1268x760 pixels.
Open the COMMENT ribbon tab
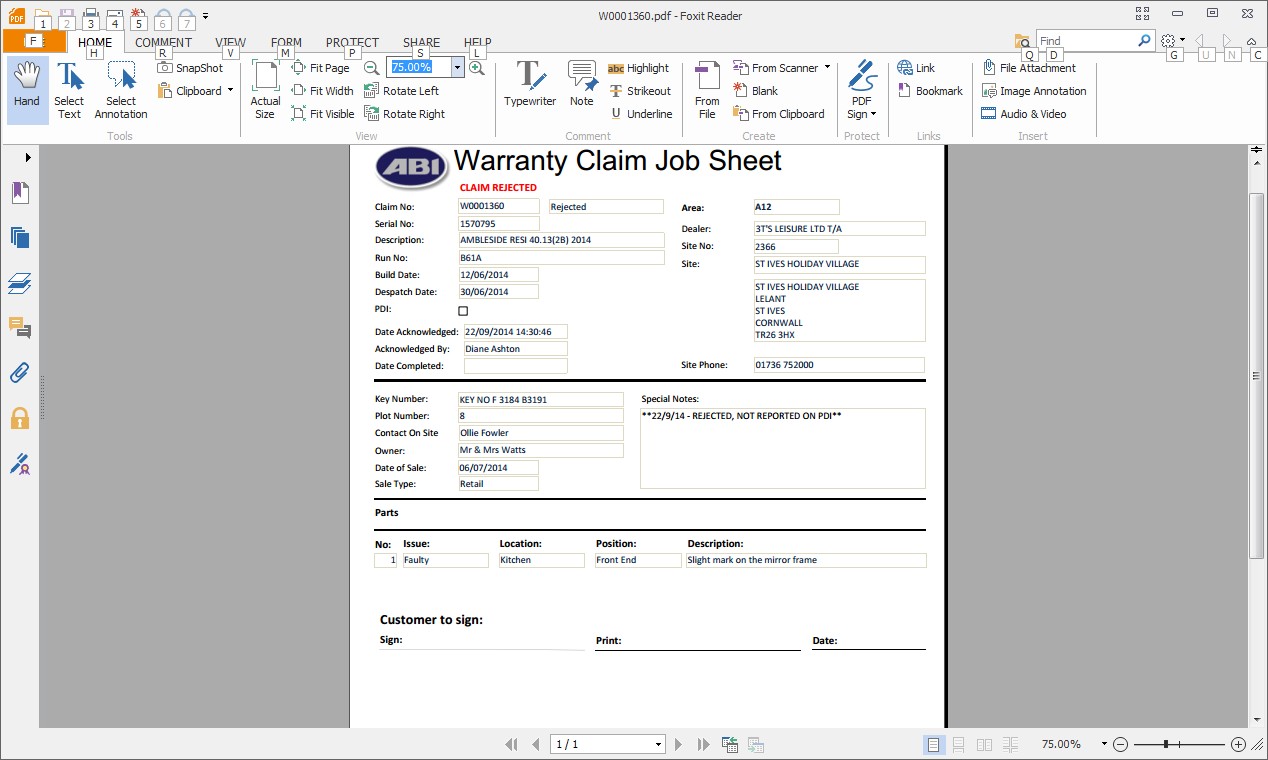click(x=163, y=43)
